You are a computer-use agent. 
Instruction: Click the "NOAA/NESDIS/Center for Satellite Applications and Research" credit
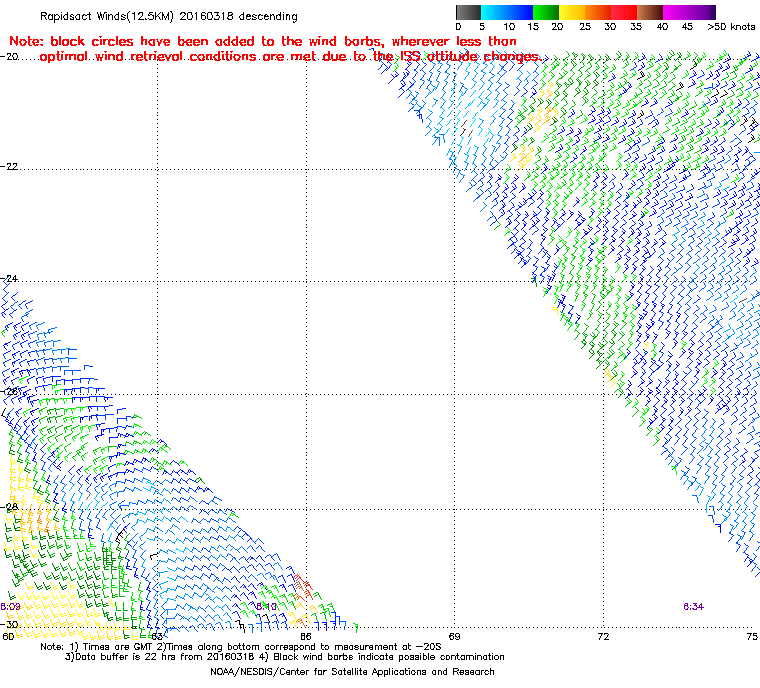pos(352,672)
